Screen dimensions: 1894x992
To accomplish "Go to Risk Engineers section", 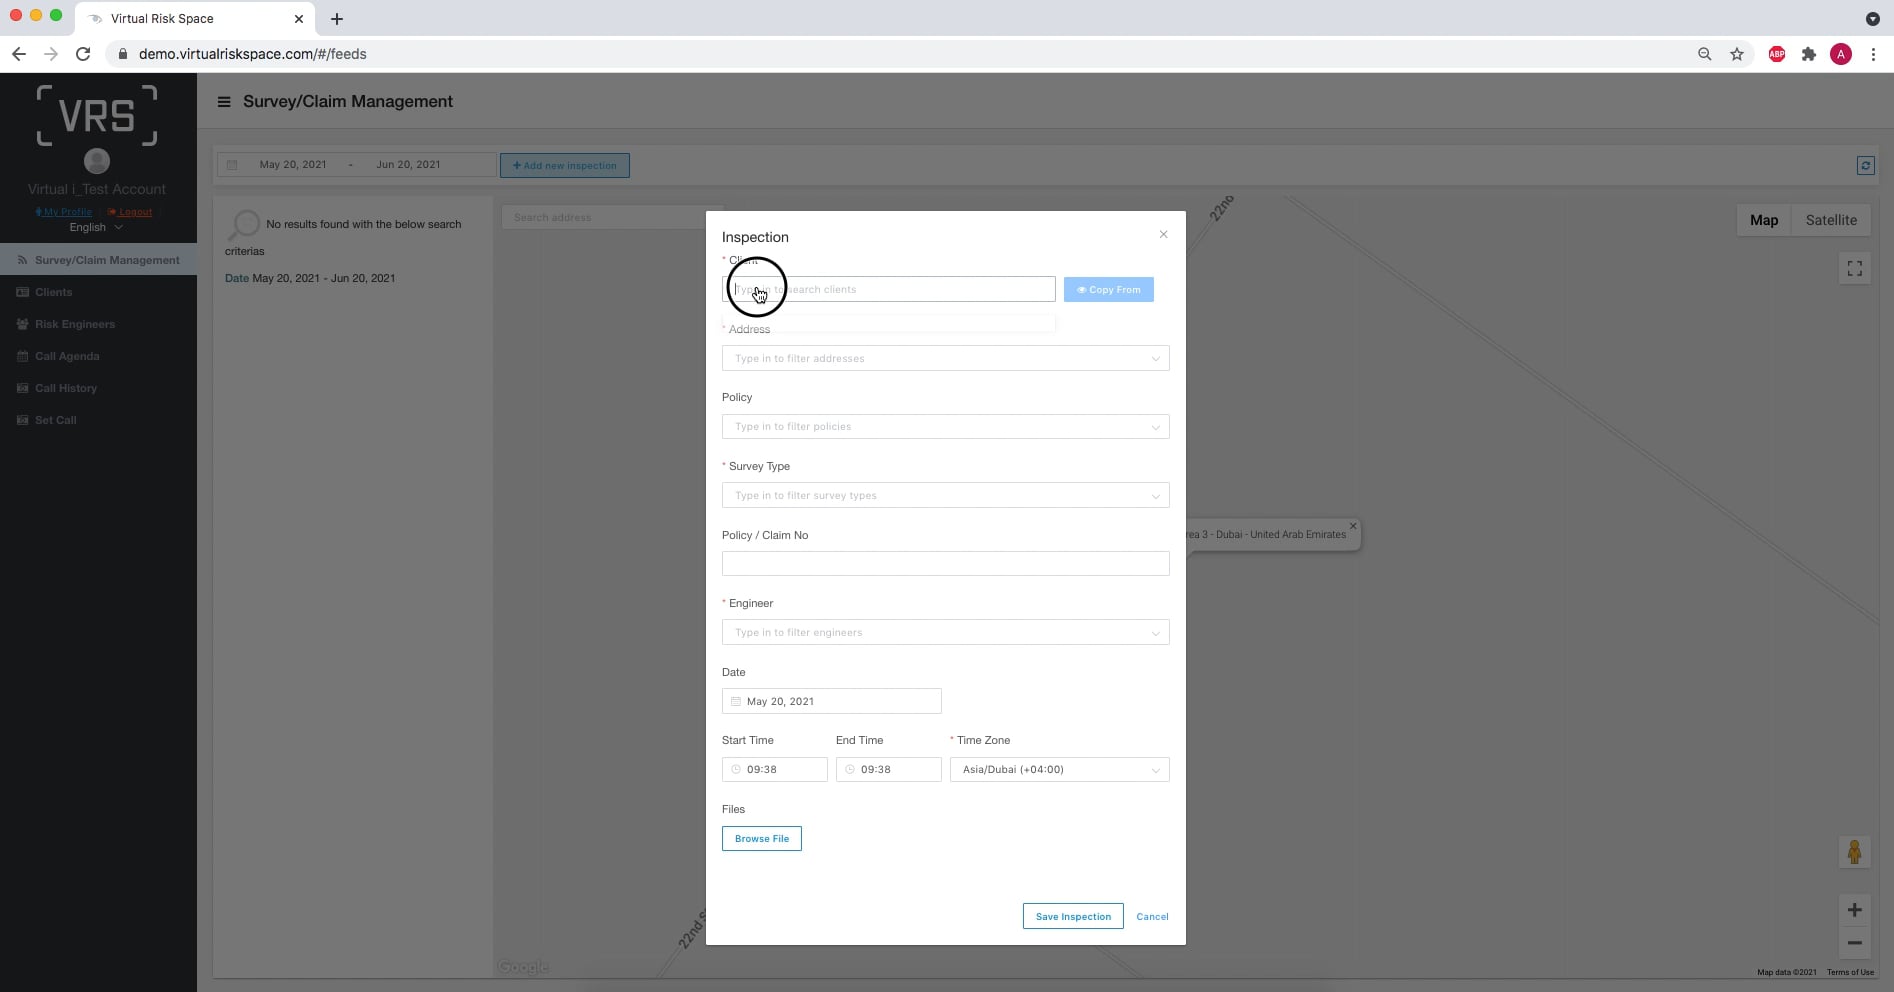I will pyautogui.click(x=75, y=324).
